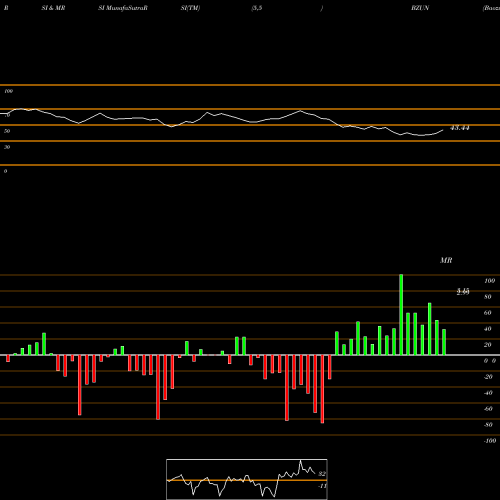Click the -60 label on MR axis
The width and height of the screenshot is (500, 500).
488,409
